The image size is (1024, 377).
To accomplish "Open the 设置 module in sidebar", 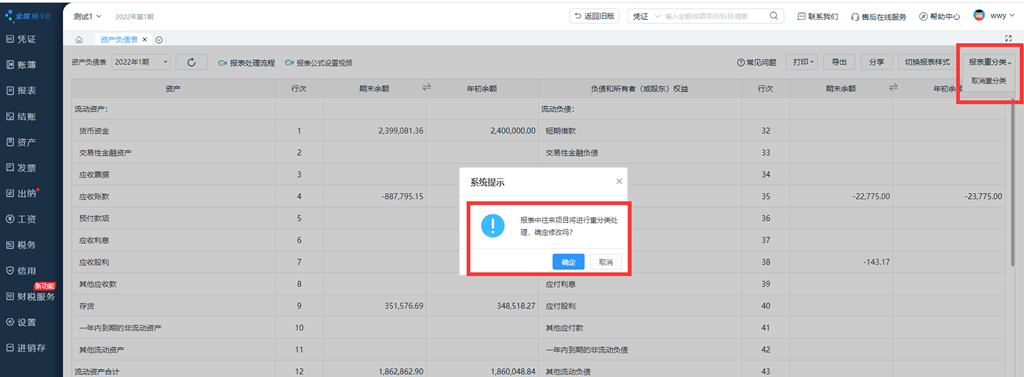I will coord(21,322).
